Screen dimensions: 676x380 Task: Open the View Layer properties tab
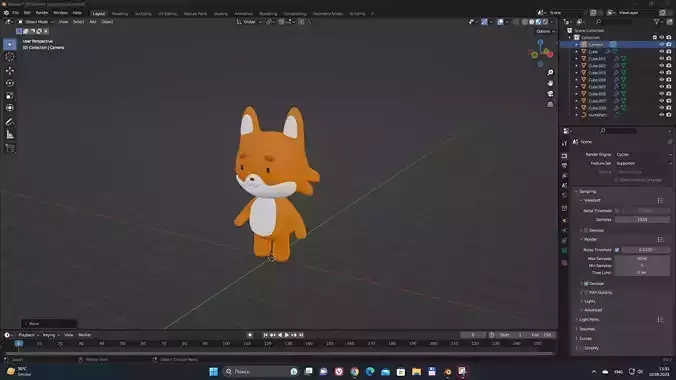(x=564, y=176)
